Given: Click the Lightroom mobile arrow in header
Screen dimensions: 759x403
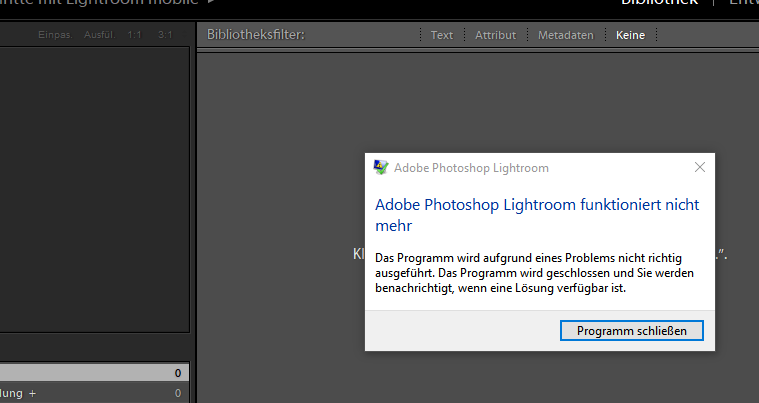Looking at the screenshot, I should (211, 2).
